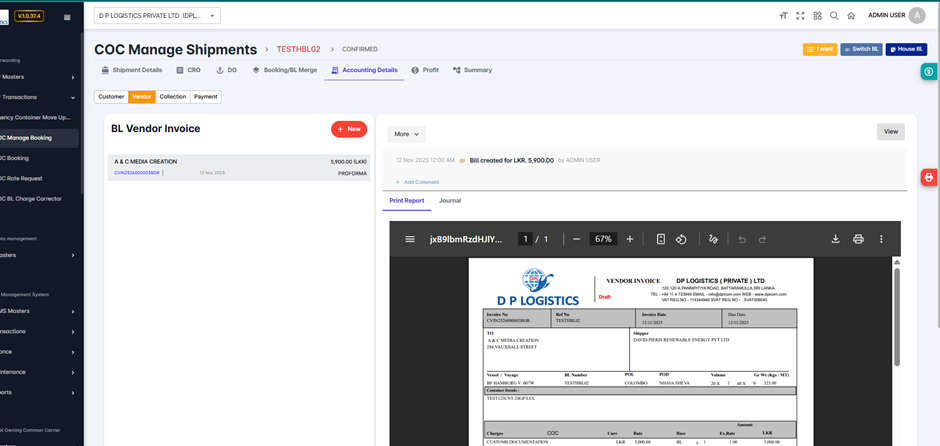Switch to the Payment segment option

click(x=205, y=97)
